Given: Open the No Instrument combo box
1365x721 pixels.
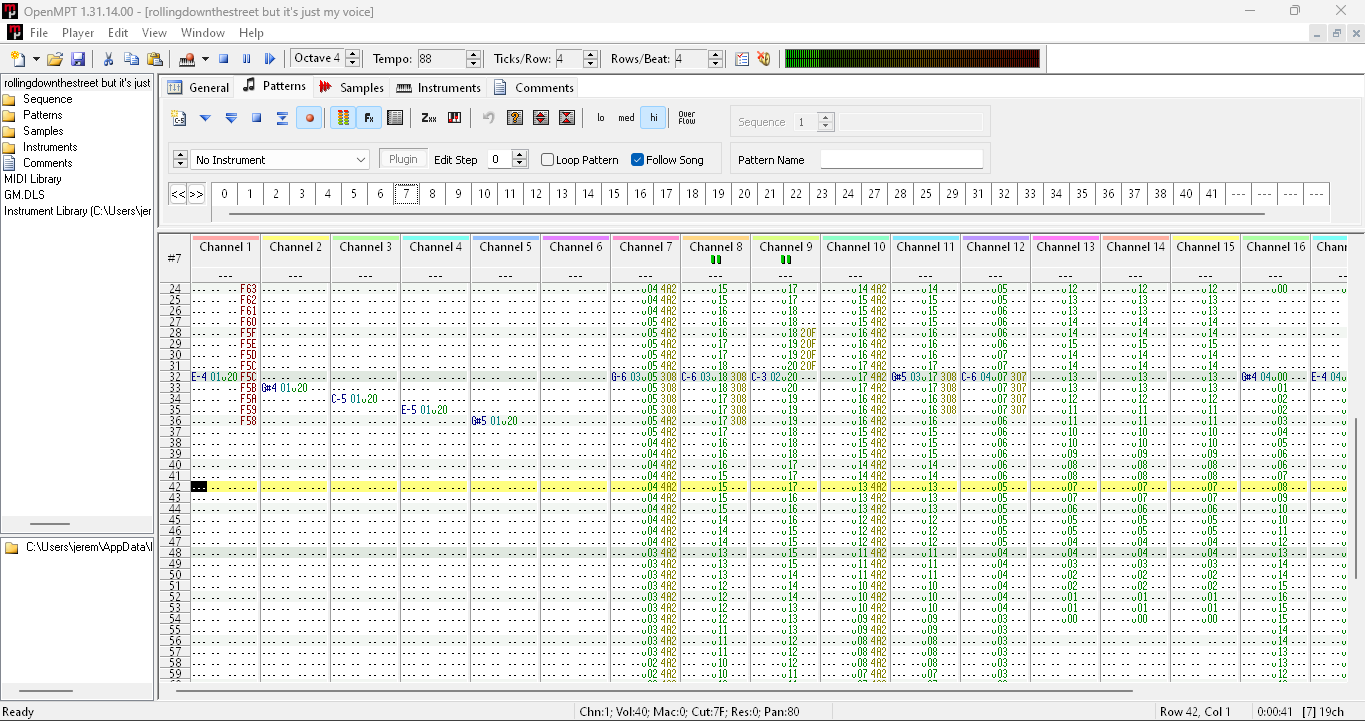Looking at the screenshot, I should [281, 160].
